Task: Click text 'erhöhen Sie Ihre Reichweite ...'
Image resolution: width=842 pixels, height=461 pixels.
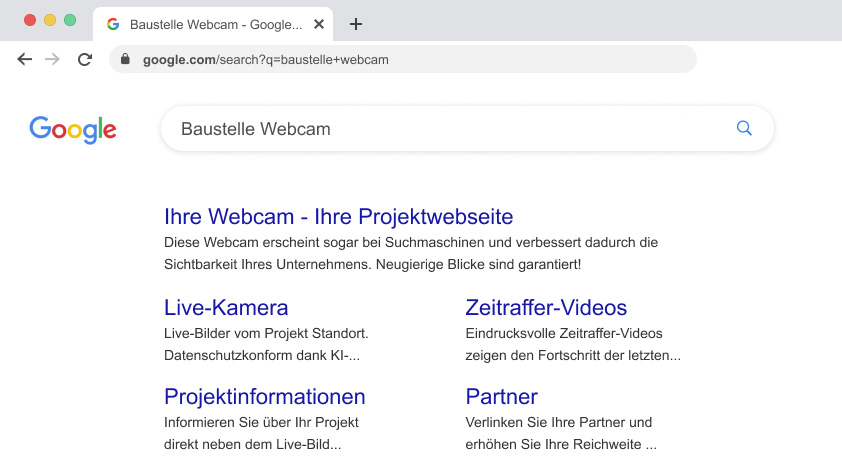Action: 561,444
